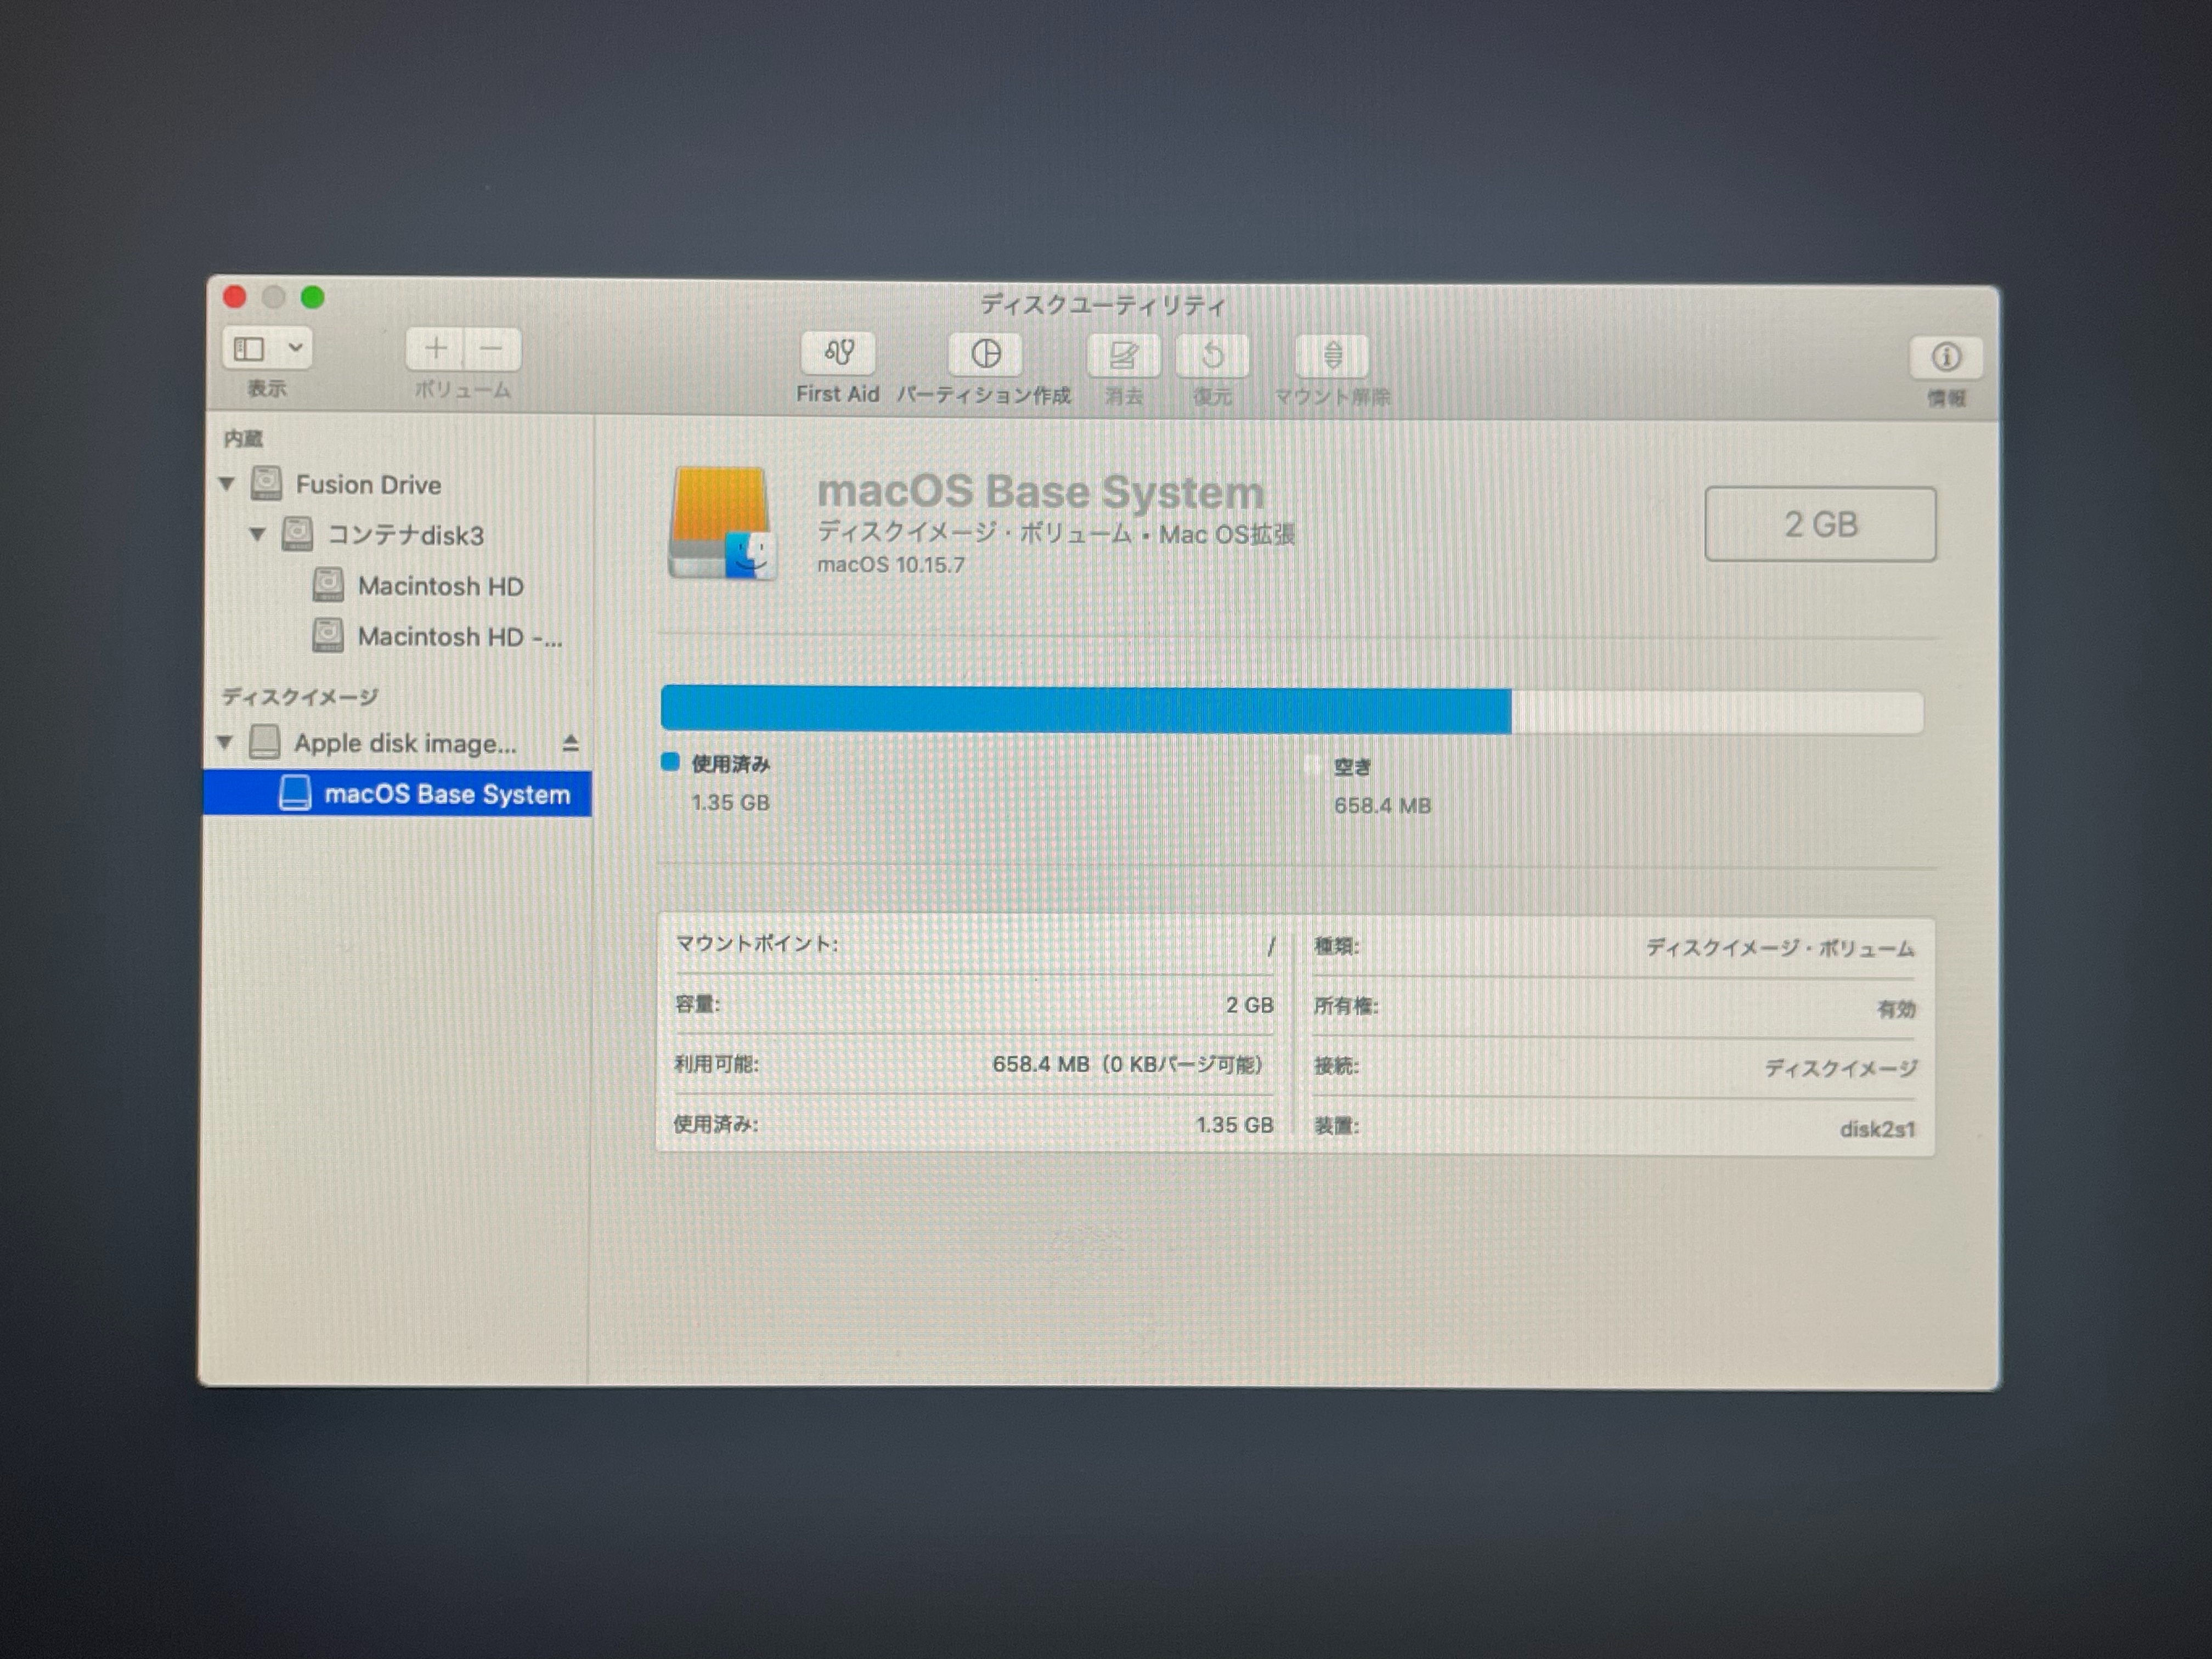
Task: Add a volume with the plus button
Action: (437, 349)
